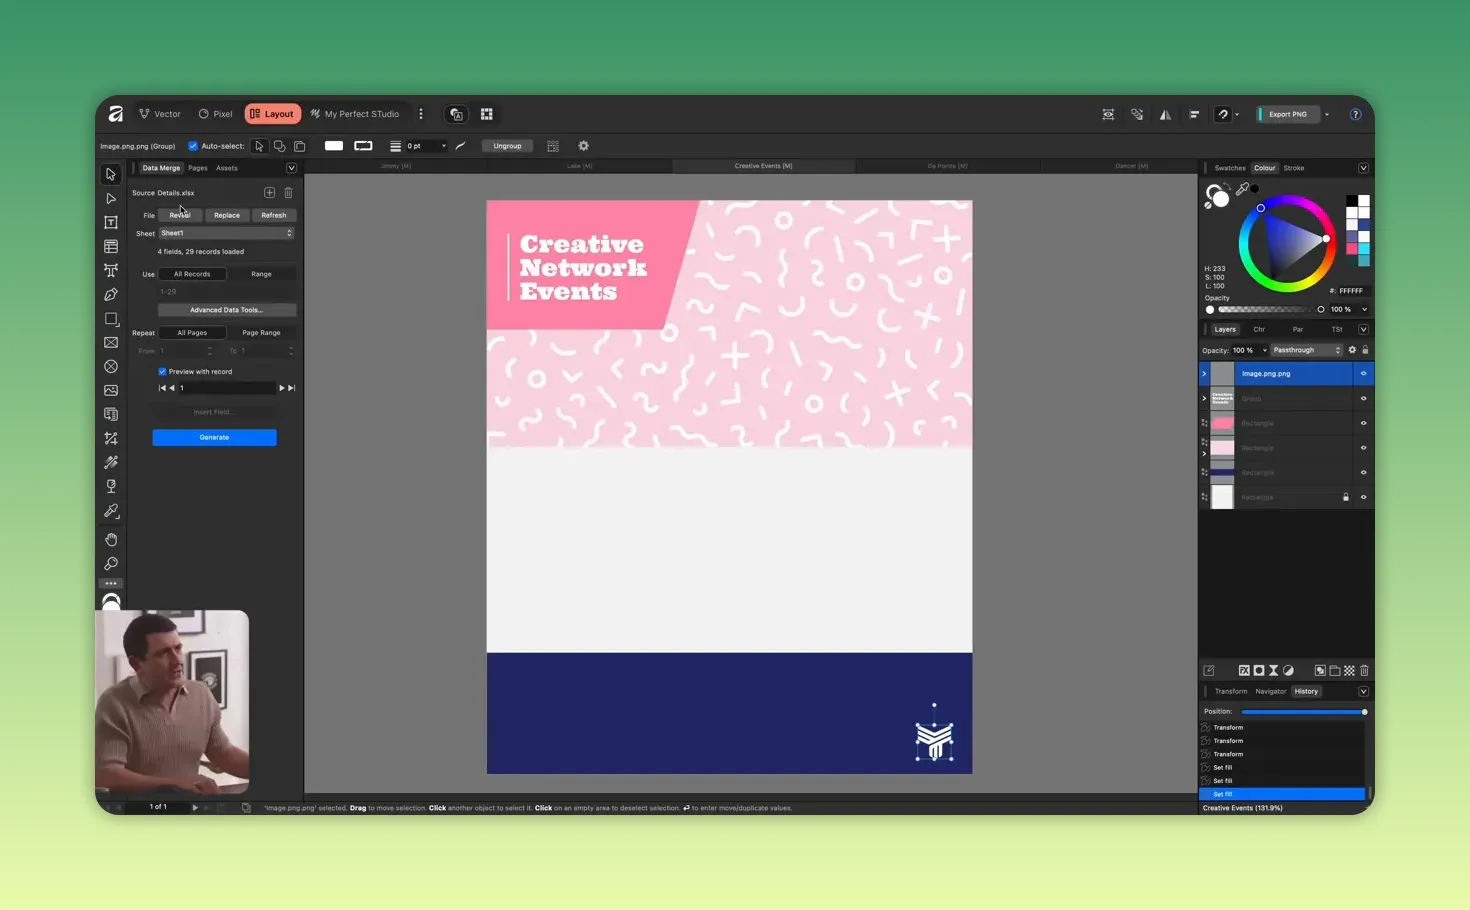The height and width of the screenshot is (910, 1470).
Task: Open Advanced Data Tools
Action: [225, 309]
